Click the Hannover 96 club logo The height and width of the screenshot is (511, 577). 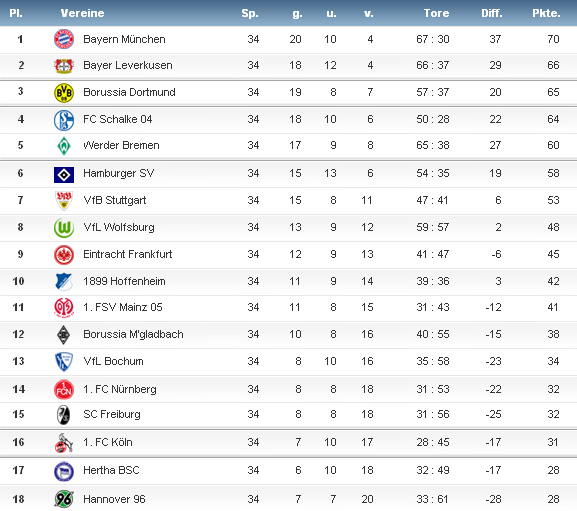point(64,499)
